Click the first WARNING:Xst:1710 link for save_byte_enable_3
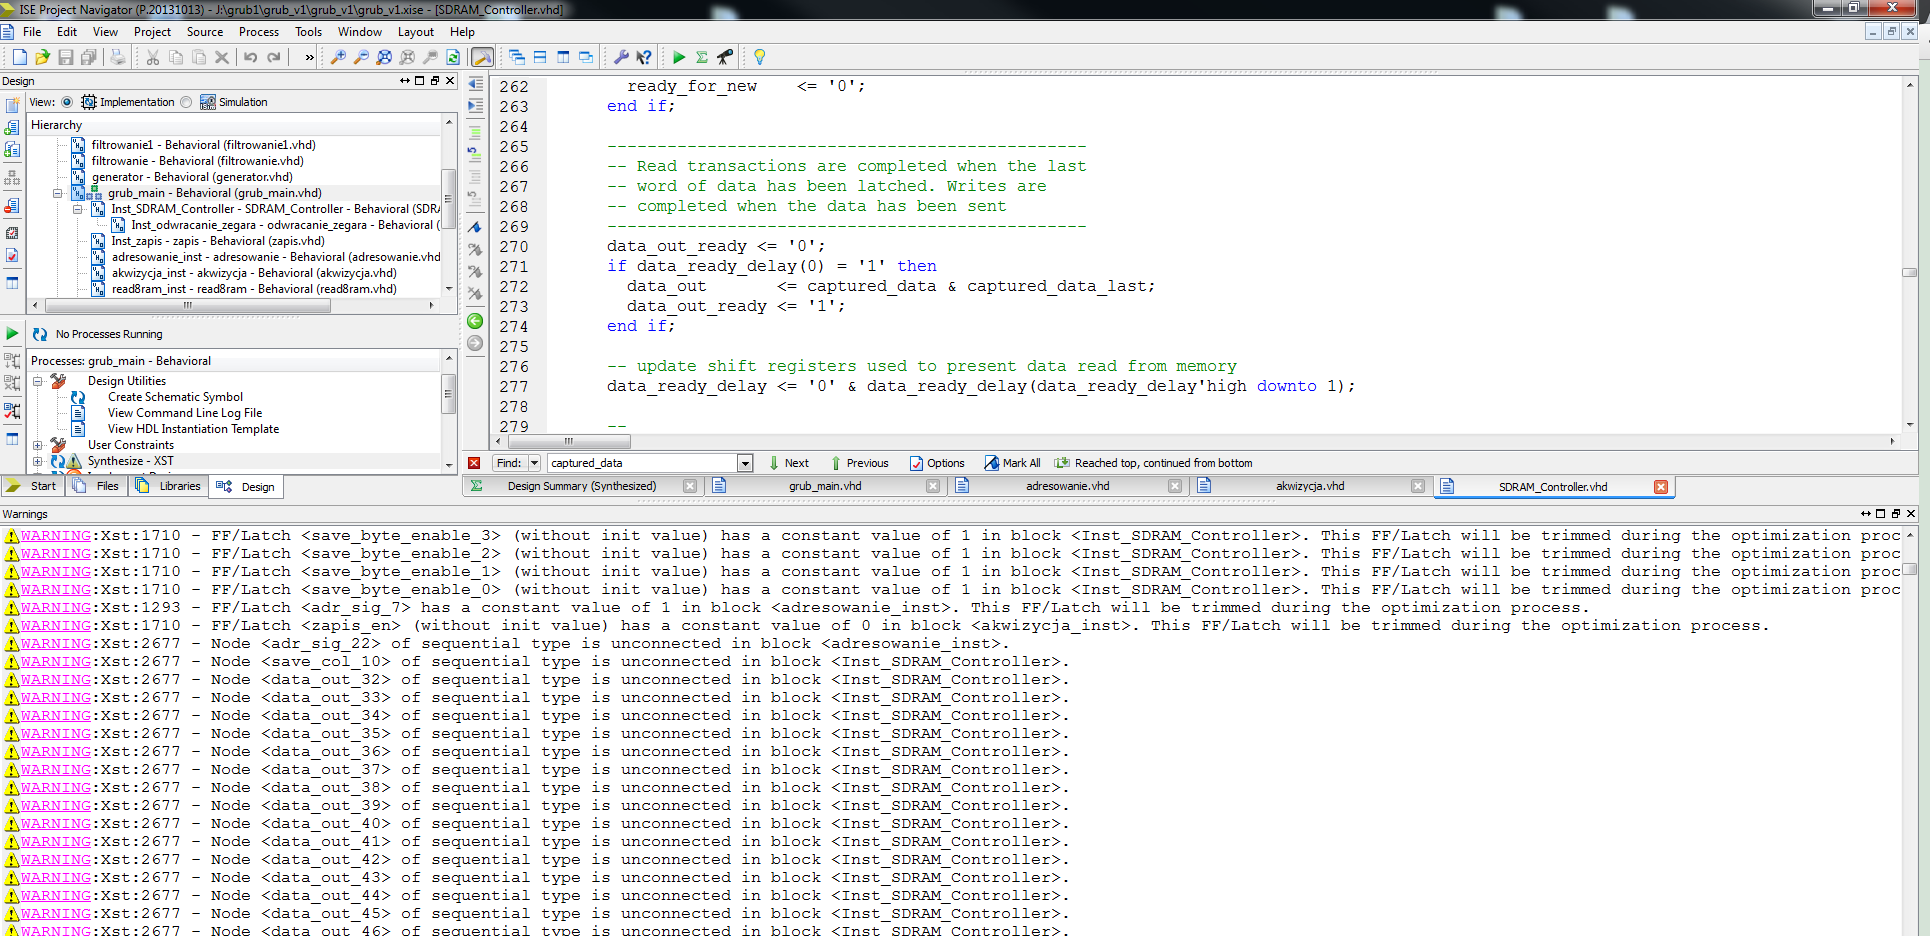 point(55,536)
